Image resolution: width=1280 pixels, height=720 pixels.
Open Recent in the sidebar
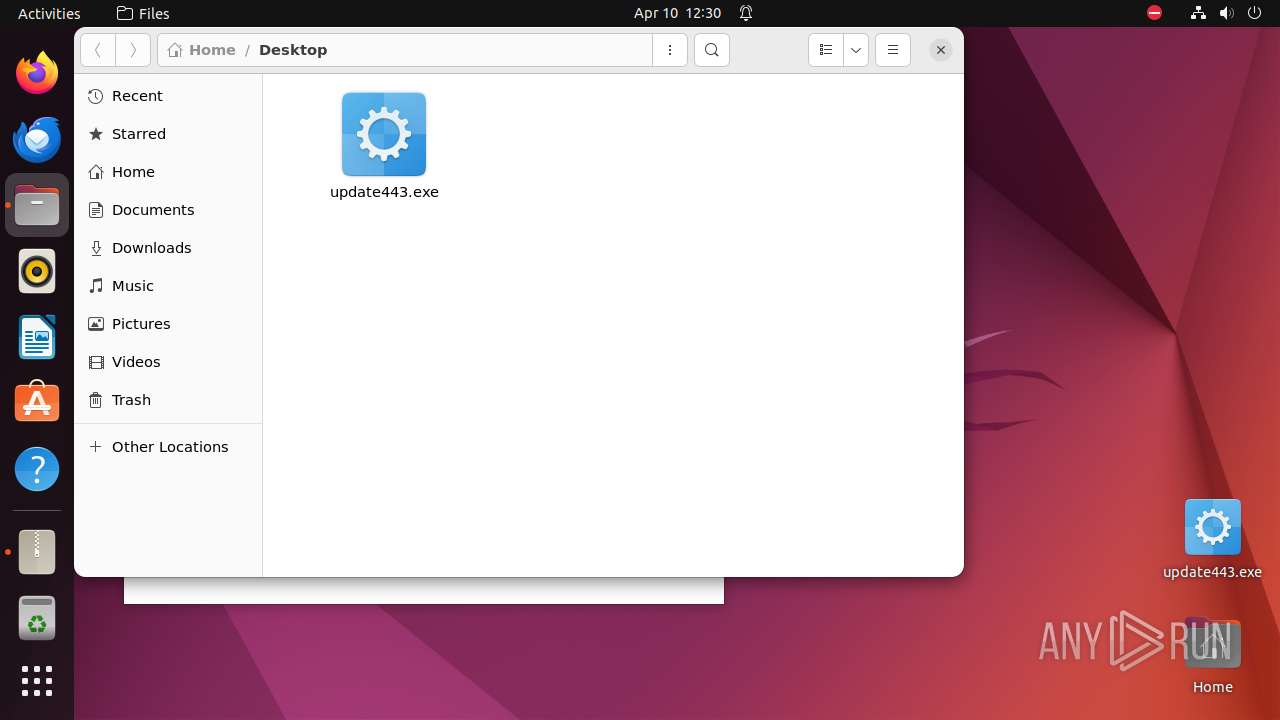[168, 96]
